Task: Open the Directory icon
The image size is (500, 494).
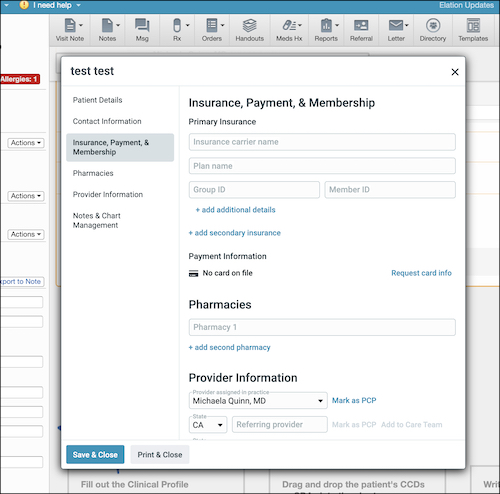Action: click(x=433, y=25)
